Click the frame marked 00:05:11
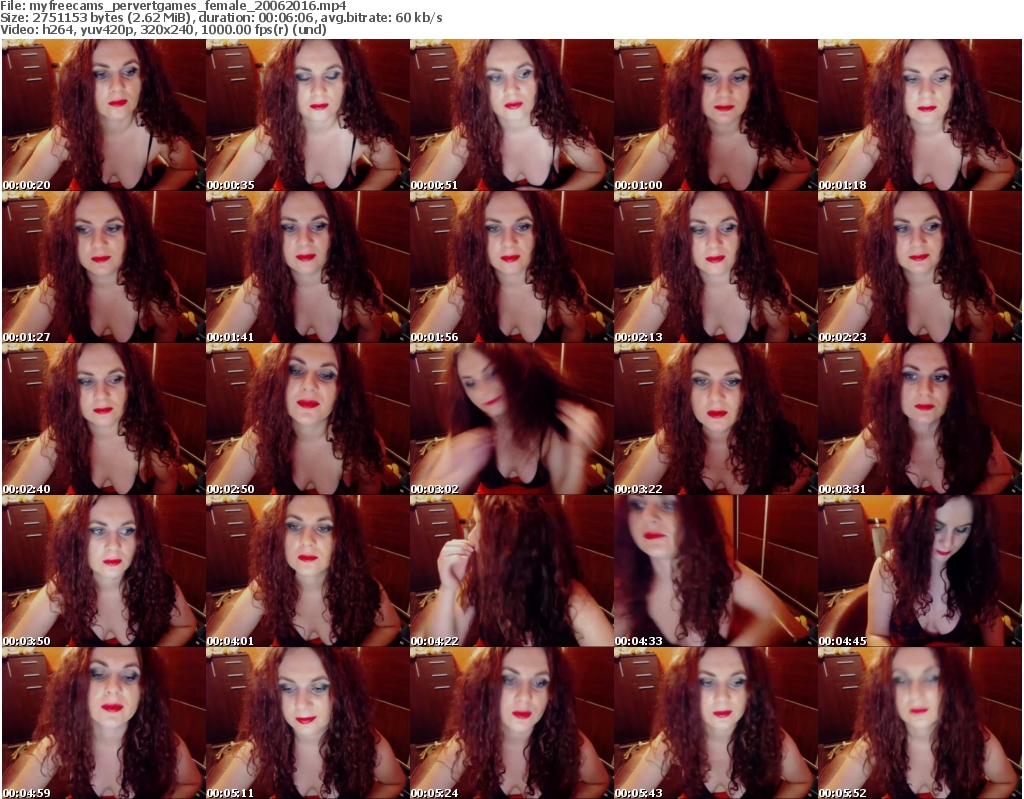The width and height of the screenshot is (1024, 799). [x=308, y=723]
